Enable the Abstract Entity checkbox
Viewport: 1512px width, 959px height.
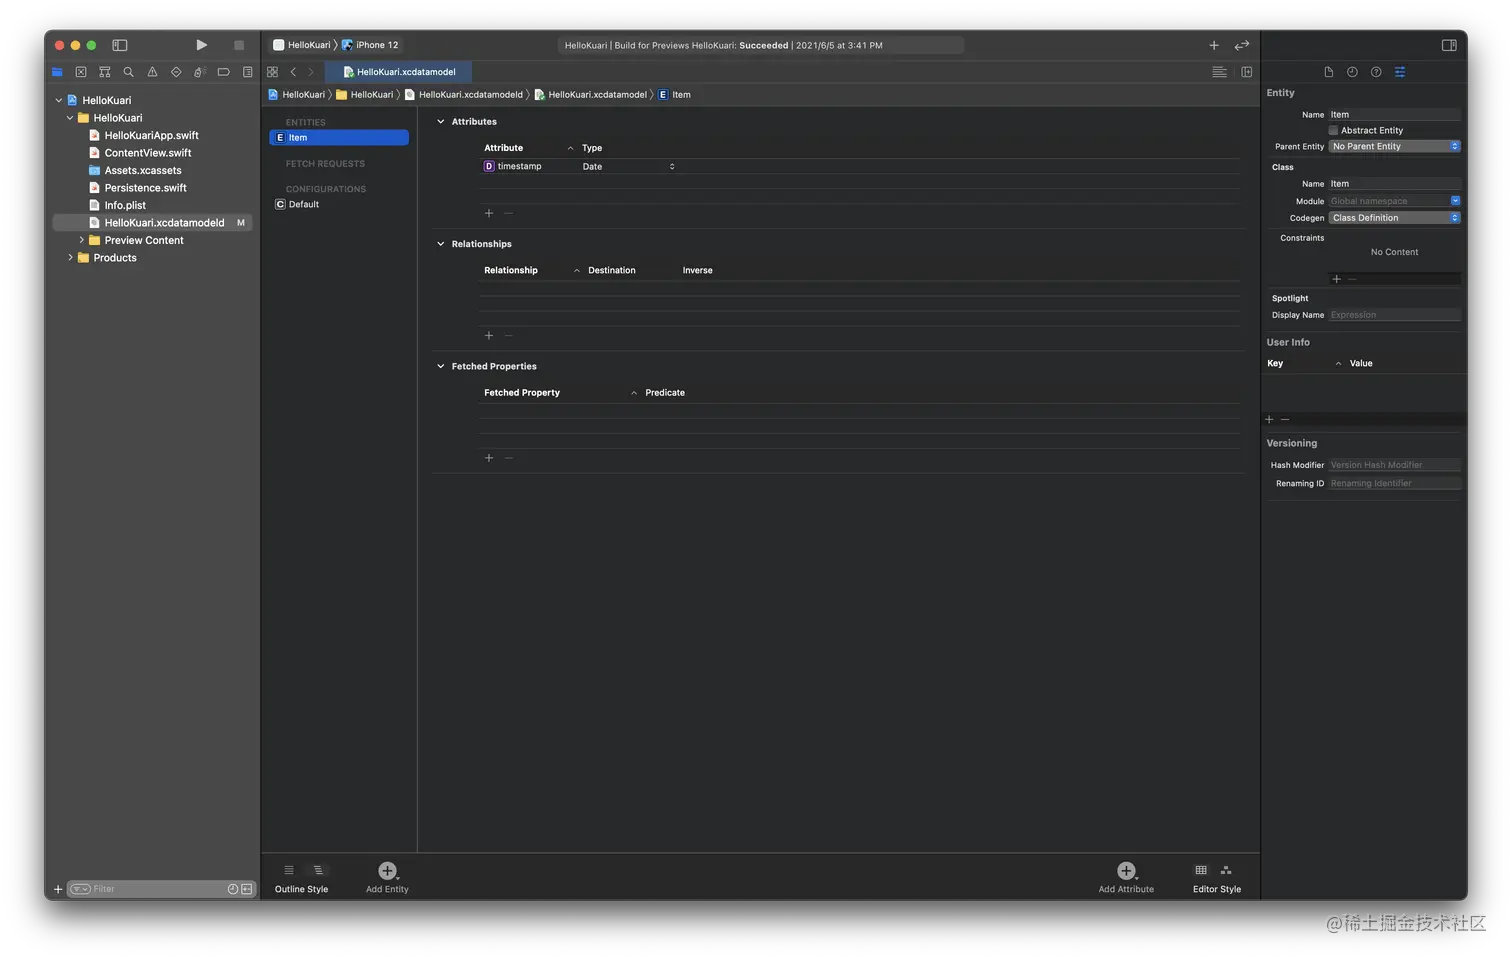[1333, 130]
